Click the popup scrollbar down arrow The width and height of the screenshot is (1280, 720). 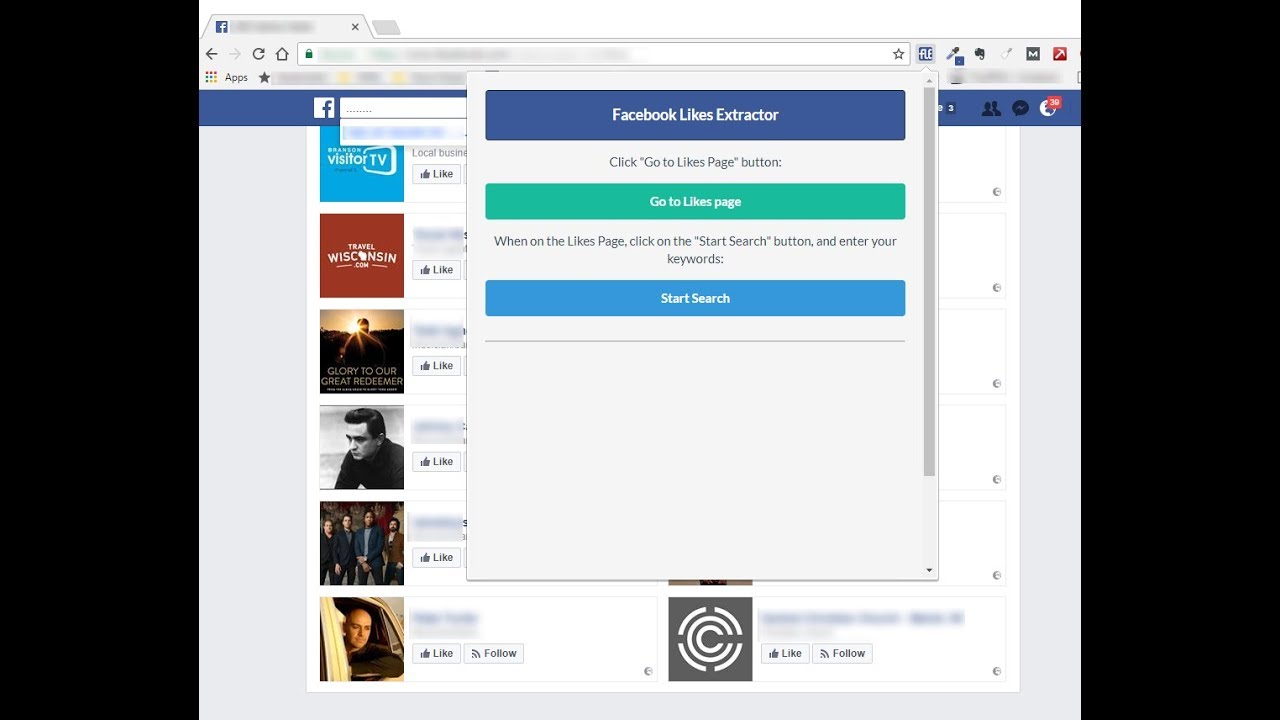tap(929, 570)
